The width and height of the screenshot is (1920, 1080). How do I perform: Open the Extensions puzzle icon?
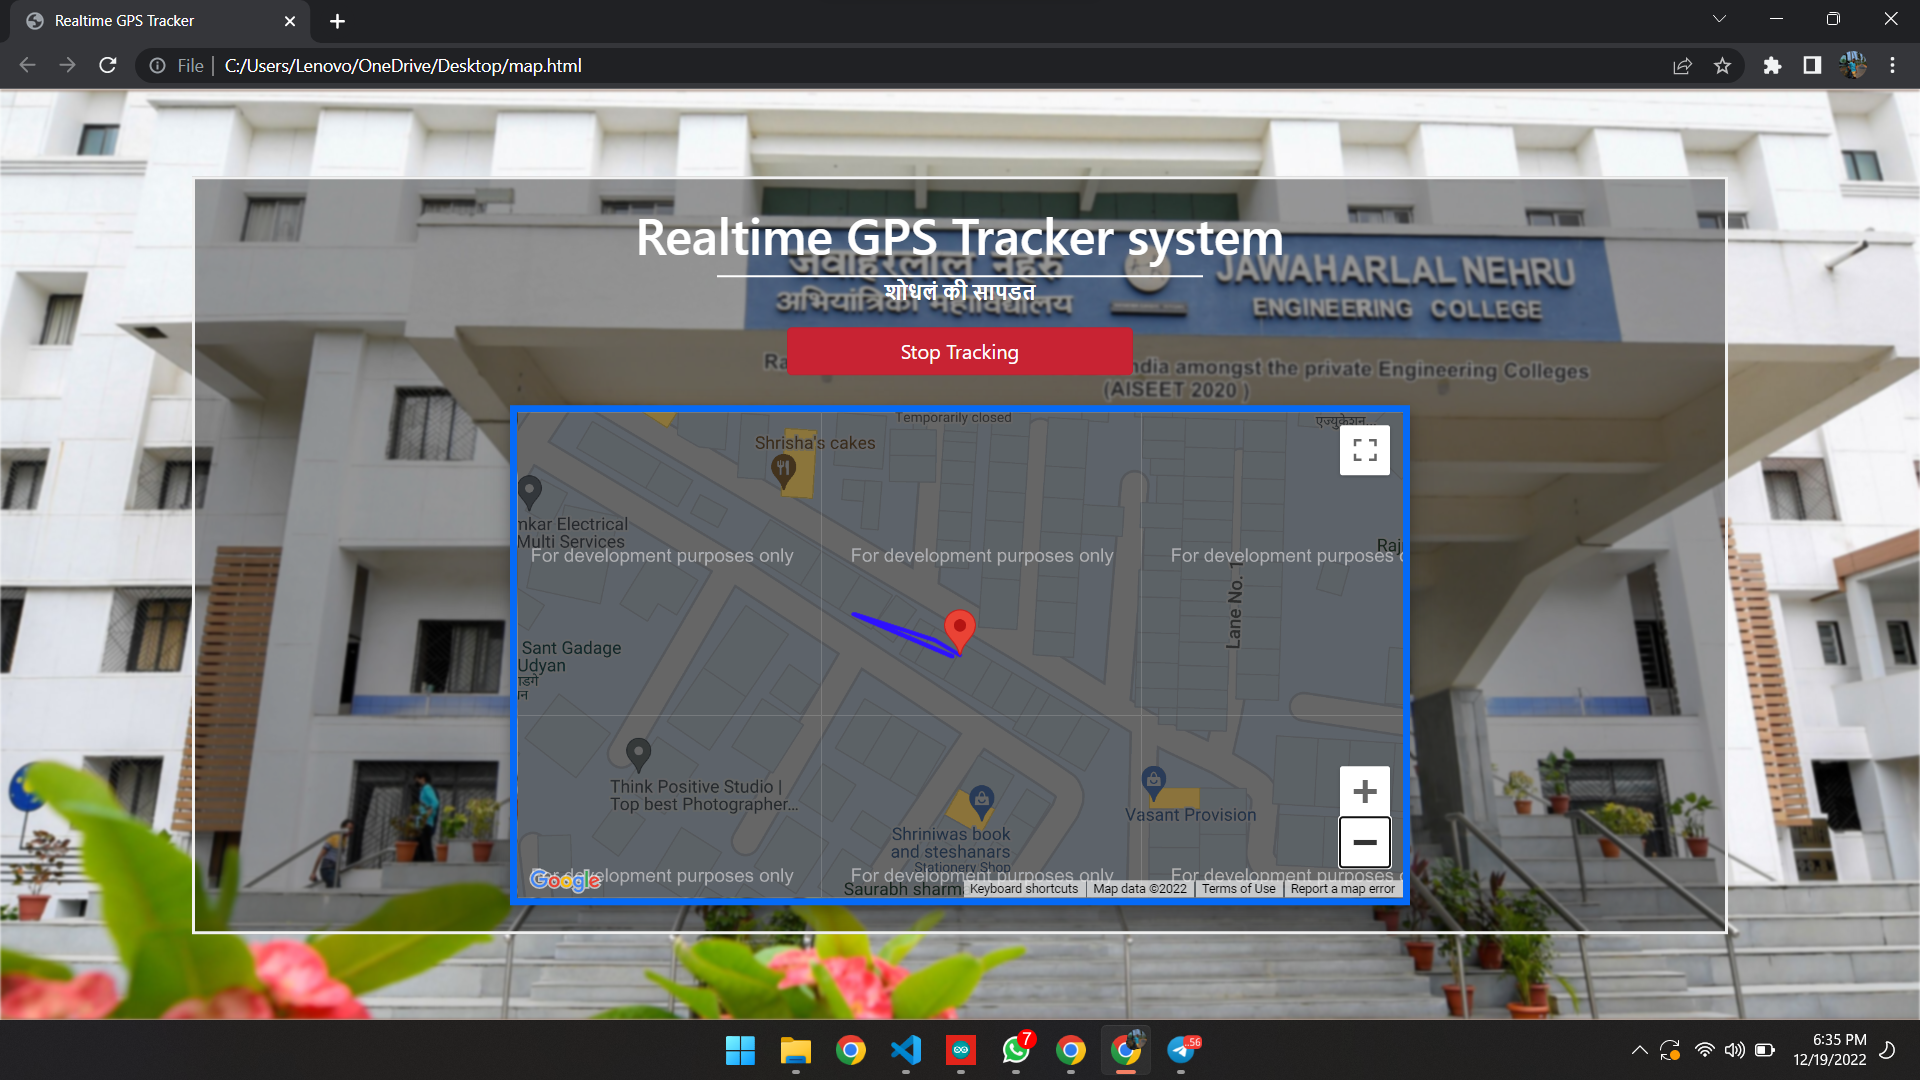1772,65
